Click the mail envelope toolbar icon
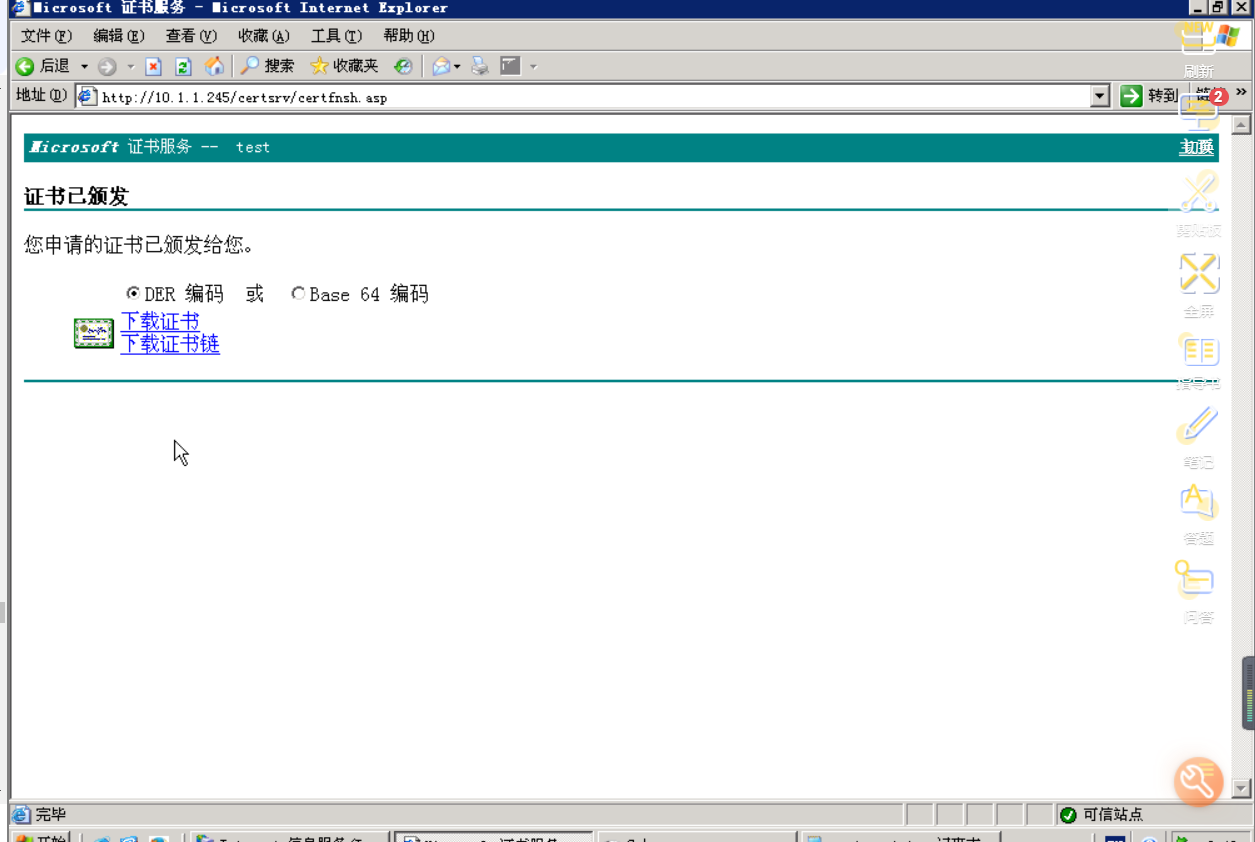Screen dimensions: 1255x842 coord(441,67)
